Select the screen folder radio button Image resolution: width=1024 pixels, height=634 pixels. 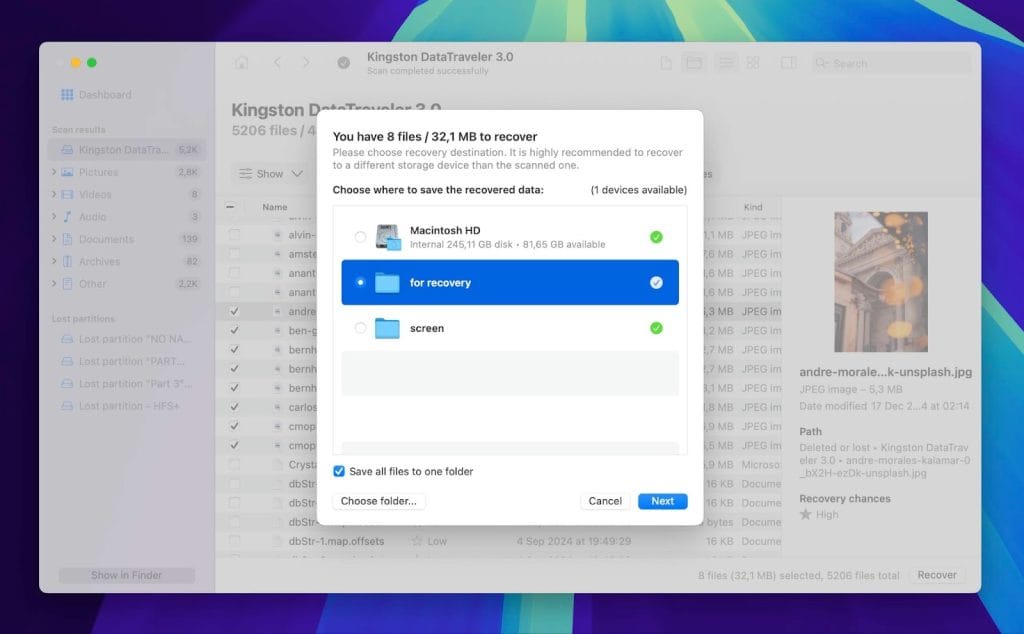coord(360,328)
